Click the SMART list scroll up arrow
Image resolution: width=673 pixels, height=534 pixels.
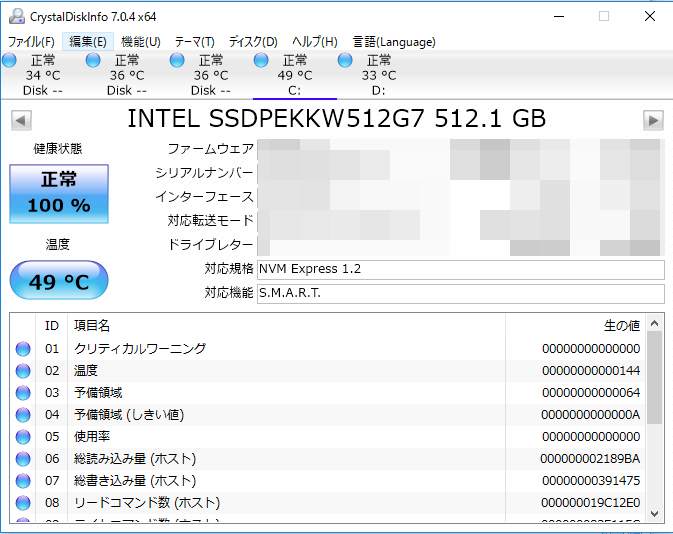tap(654, 323)
